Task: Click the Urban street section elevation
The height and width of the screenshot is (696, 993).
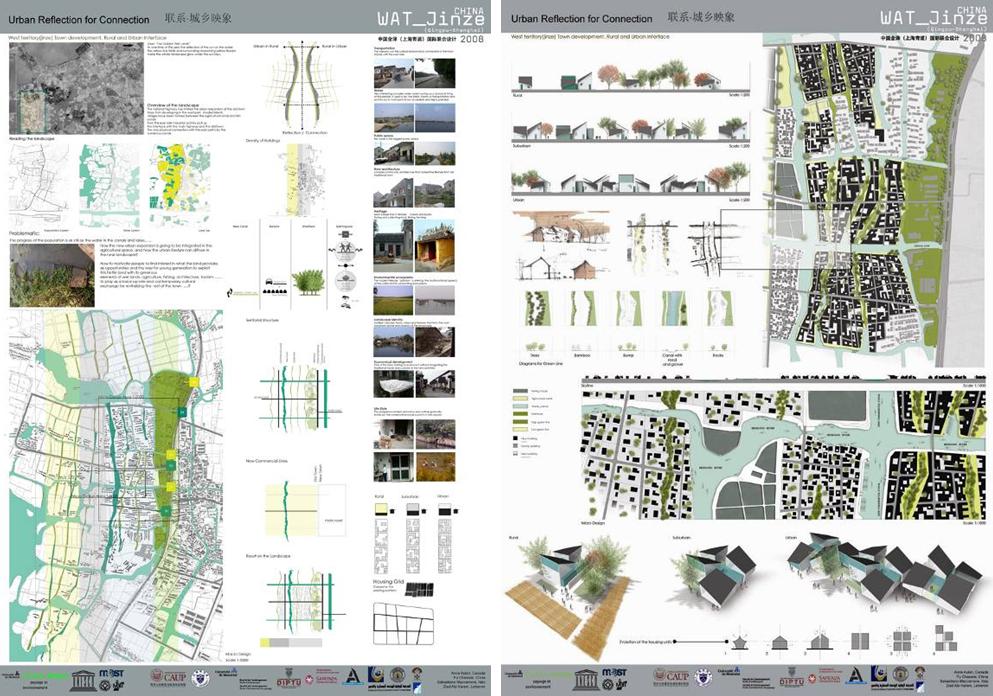Action: point(631,179)
